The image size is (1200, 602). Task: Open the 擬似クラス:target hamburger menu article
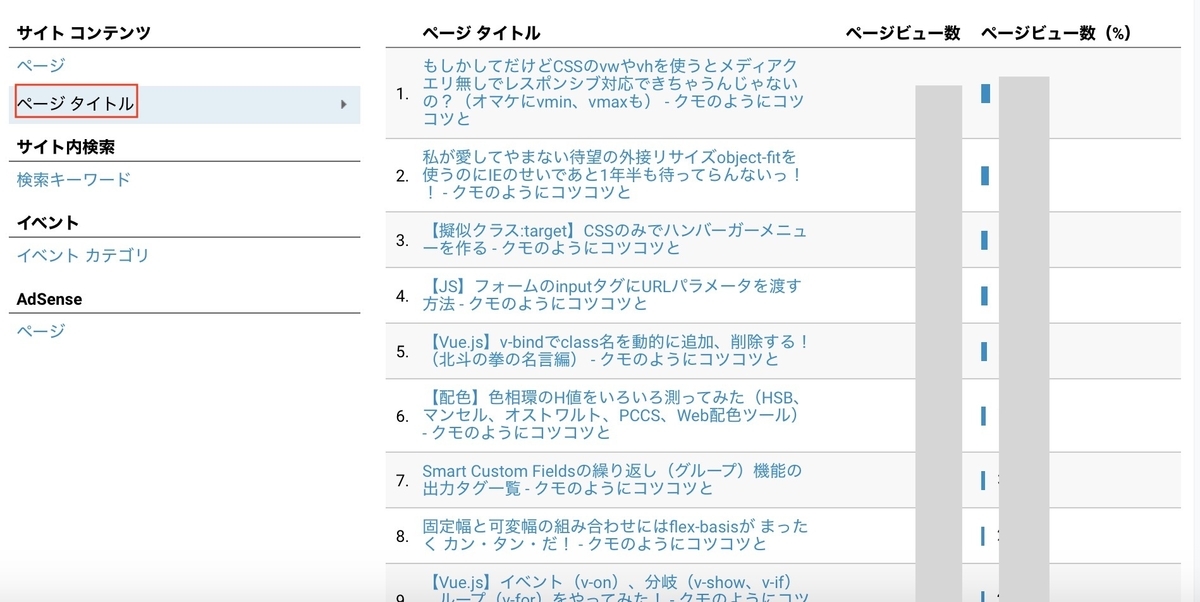(x=614, y=240)
